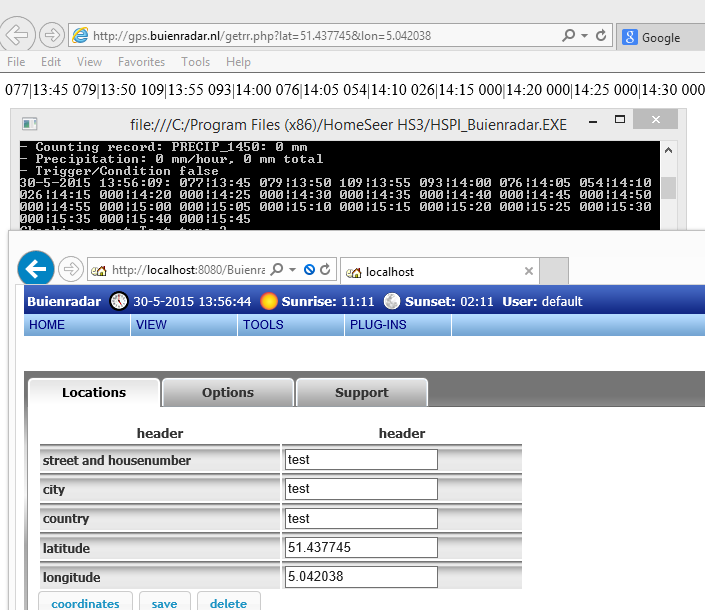The height and width of the screenshot is (610, 705).
Task: Click the forward button in localhost browser
Action: (71, 269)
